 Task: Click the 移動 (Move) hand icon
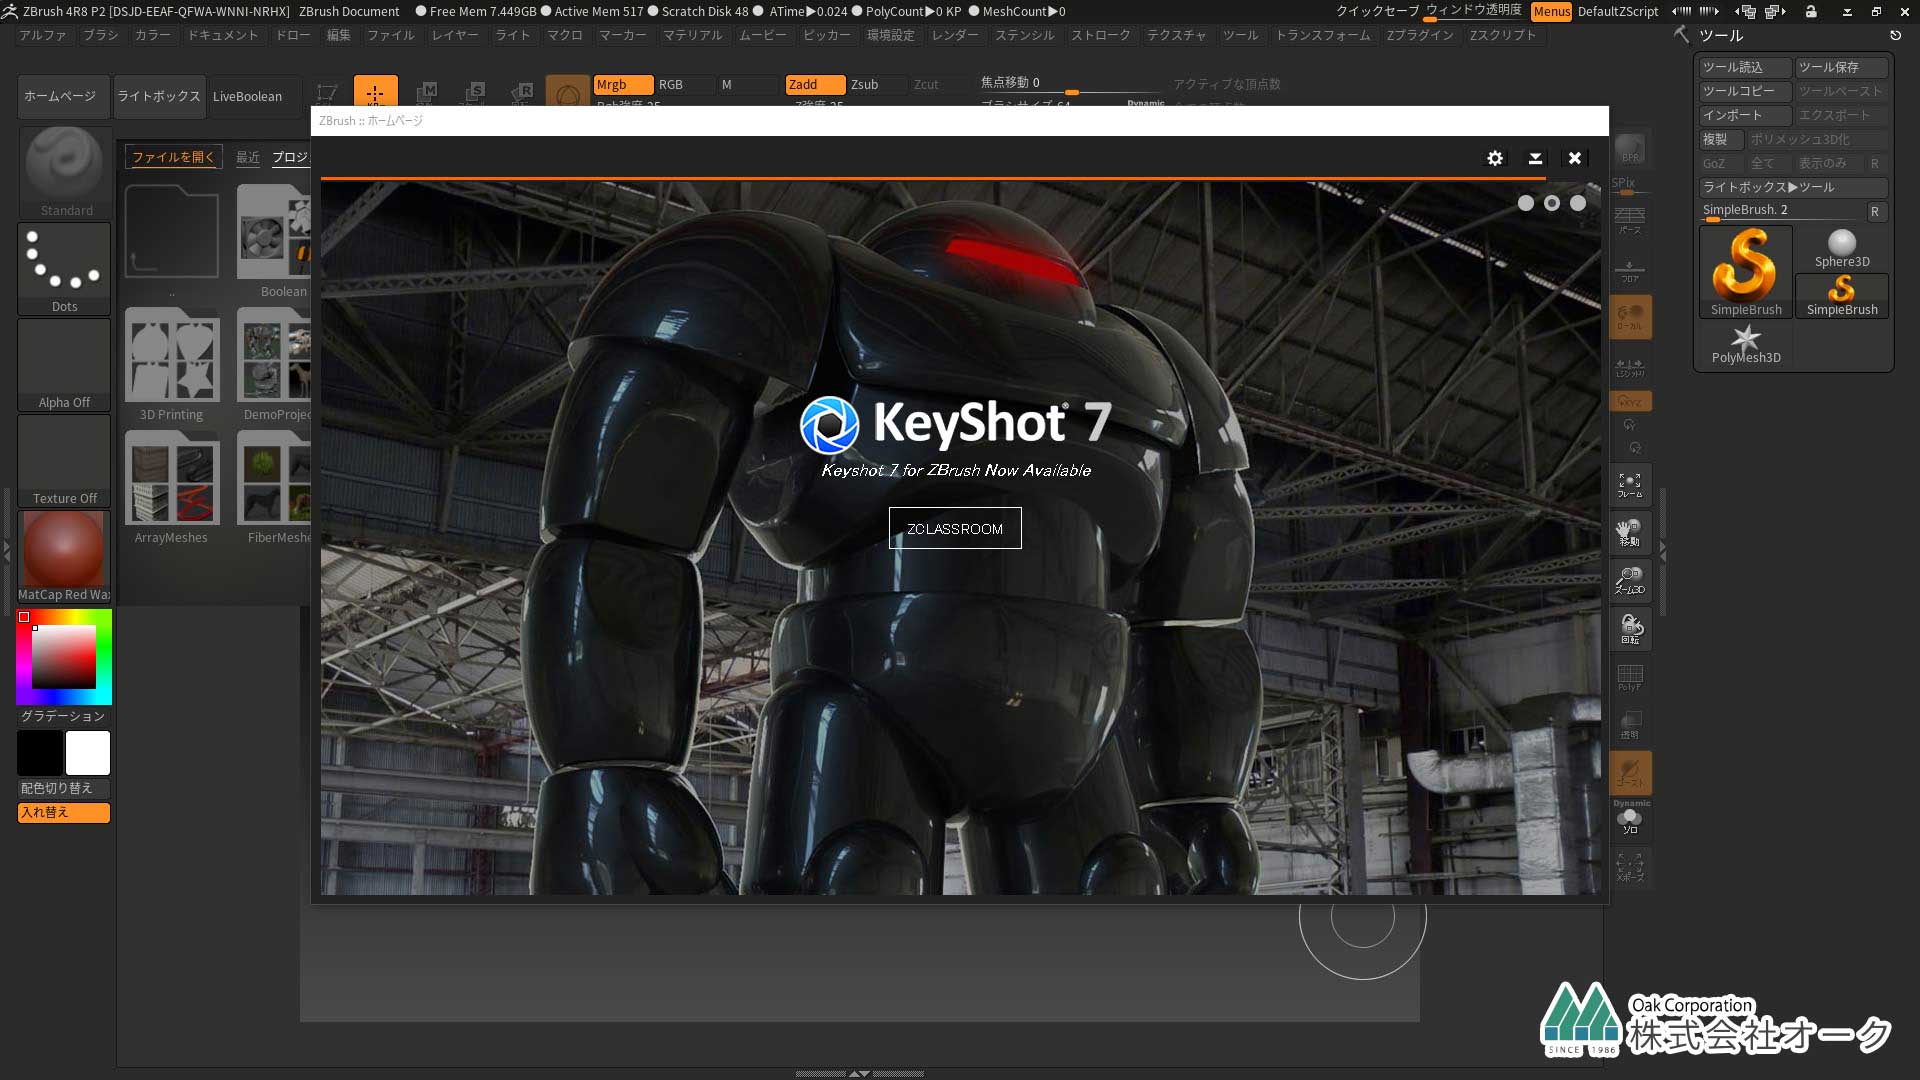pos(1630,532)
